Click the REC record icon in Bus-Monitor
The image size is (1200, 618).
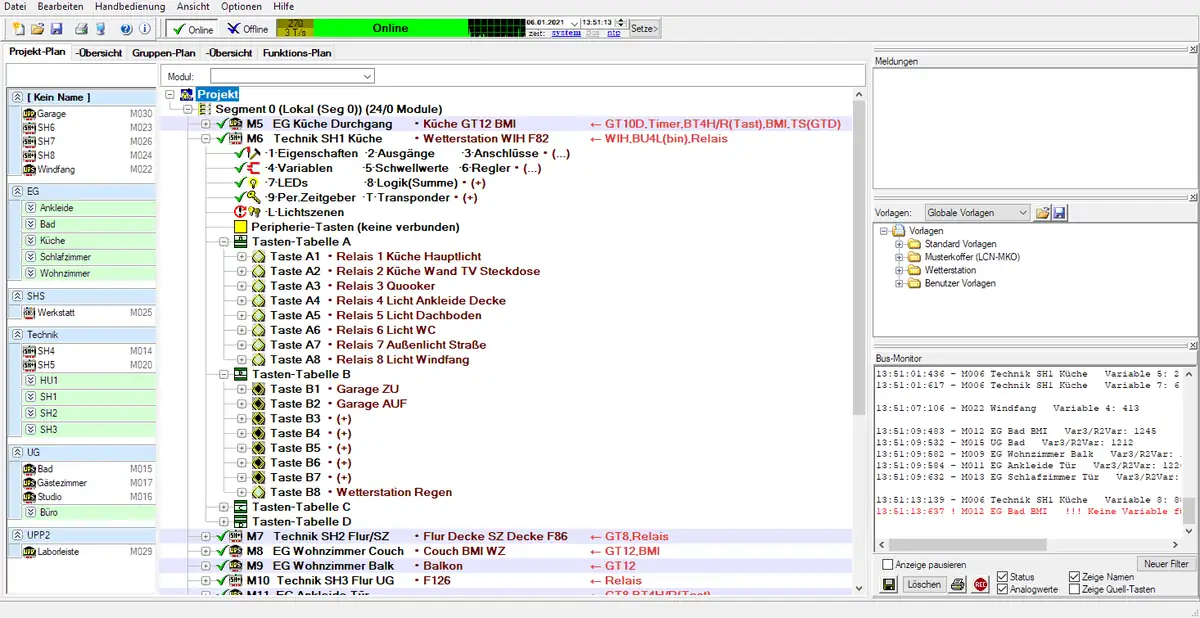[x=980, y=585]
